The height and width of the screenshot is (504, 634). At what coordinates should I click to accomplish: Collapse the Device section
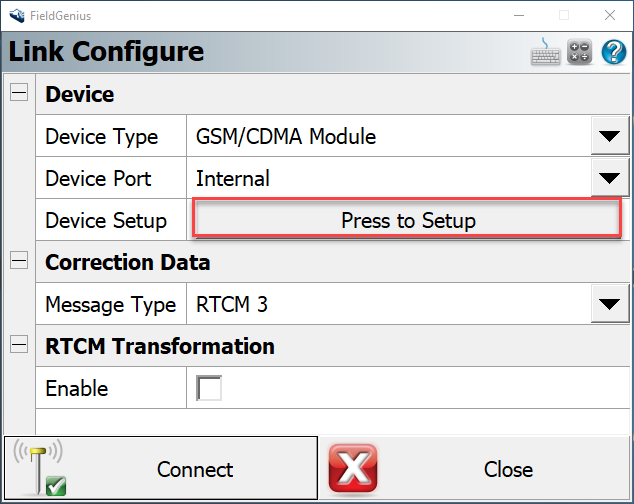pyautogui.click(x=19, y=94)
